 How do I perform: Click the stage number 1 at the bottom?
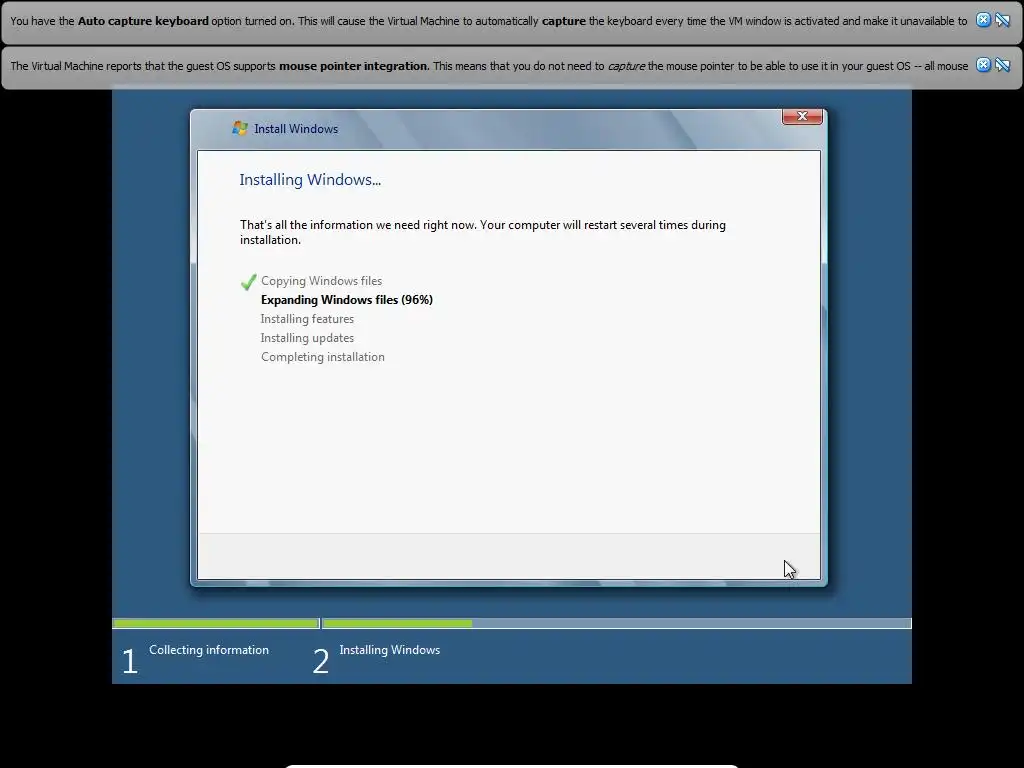pyautogui.click(x=130, y=662)
